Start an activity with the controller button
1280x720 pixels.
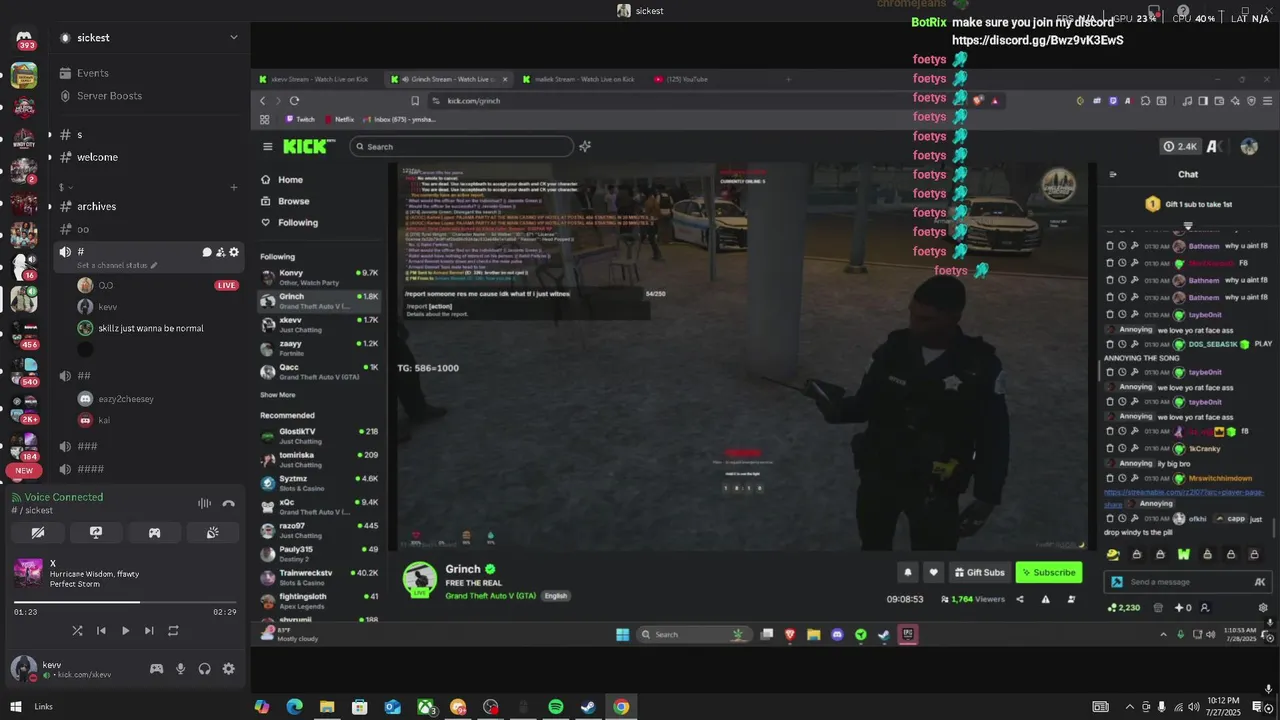coord(154,533)
